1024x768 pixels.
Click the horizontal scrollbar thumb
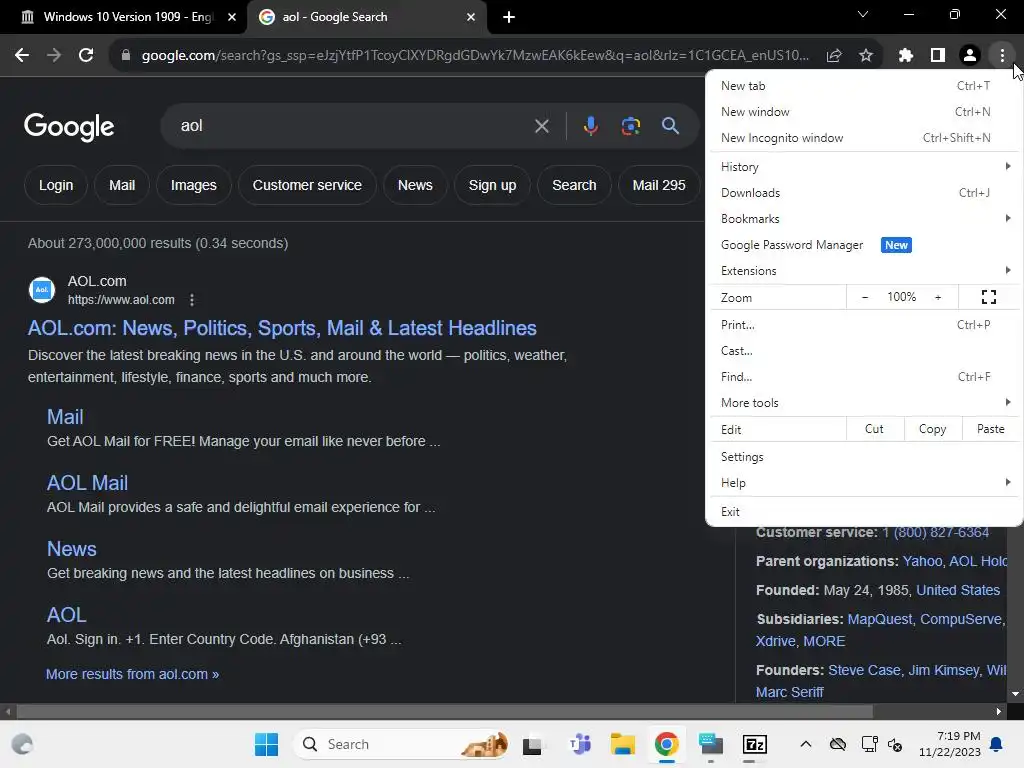click(444, 711)
